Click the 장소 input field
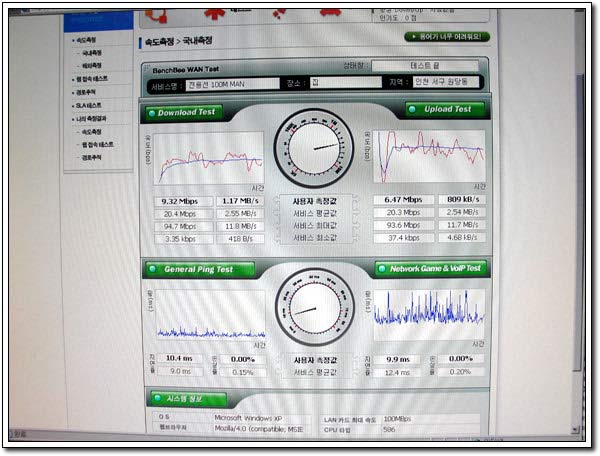The image size is (600, 456). pyautogui.click(x=346, y=82)
